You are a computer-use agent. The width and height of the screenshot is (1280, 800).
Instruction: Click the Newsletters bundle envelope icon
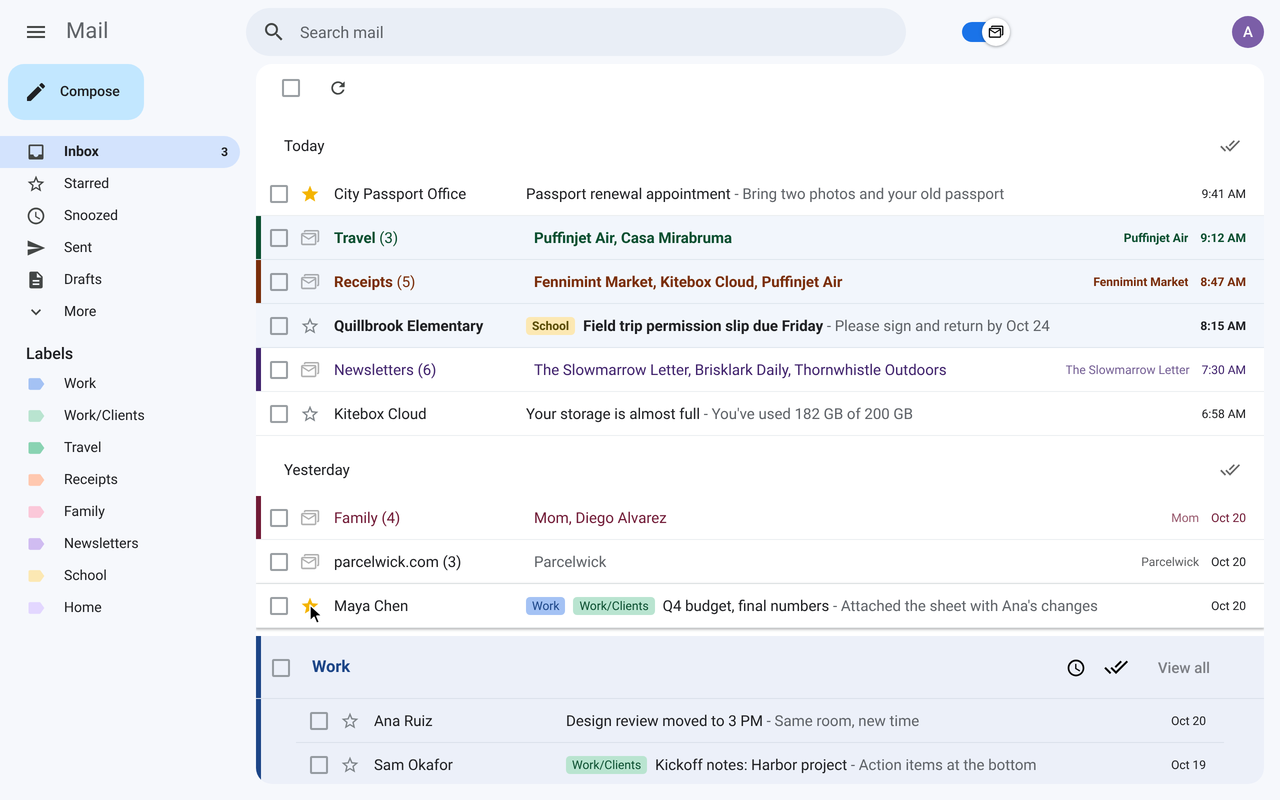tap(310, 370)
